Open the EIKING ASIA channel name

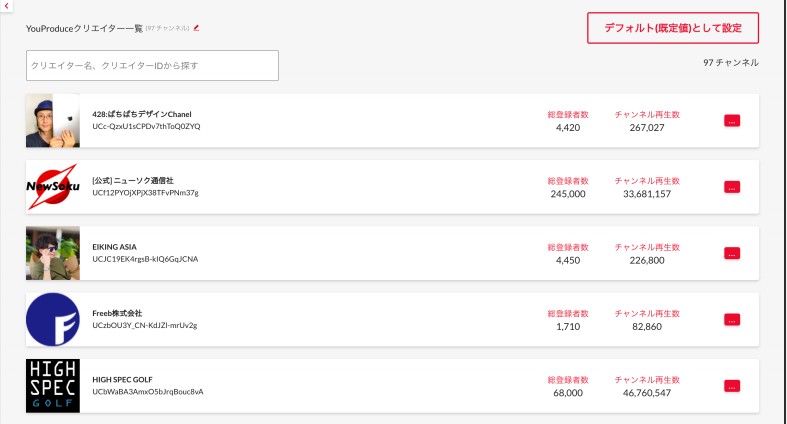pyautogui.click(x=114, y=247)
